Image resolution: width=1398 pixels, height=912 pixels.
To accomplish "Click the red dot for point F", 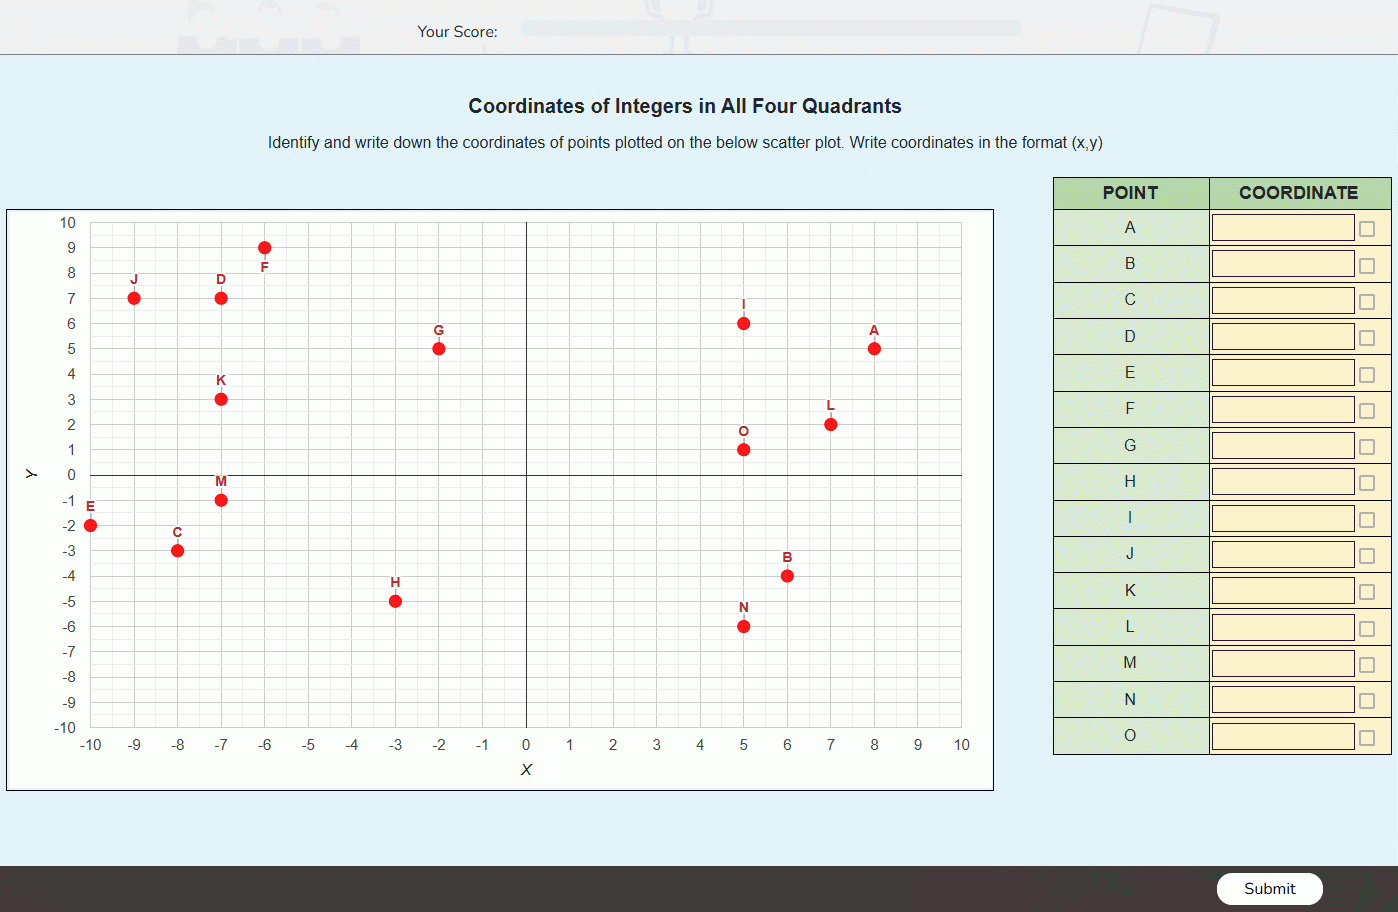I will click(264, 246).
